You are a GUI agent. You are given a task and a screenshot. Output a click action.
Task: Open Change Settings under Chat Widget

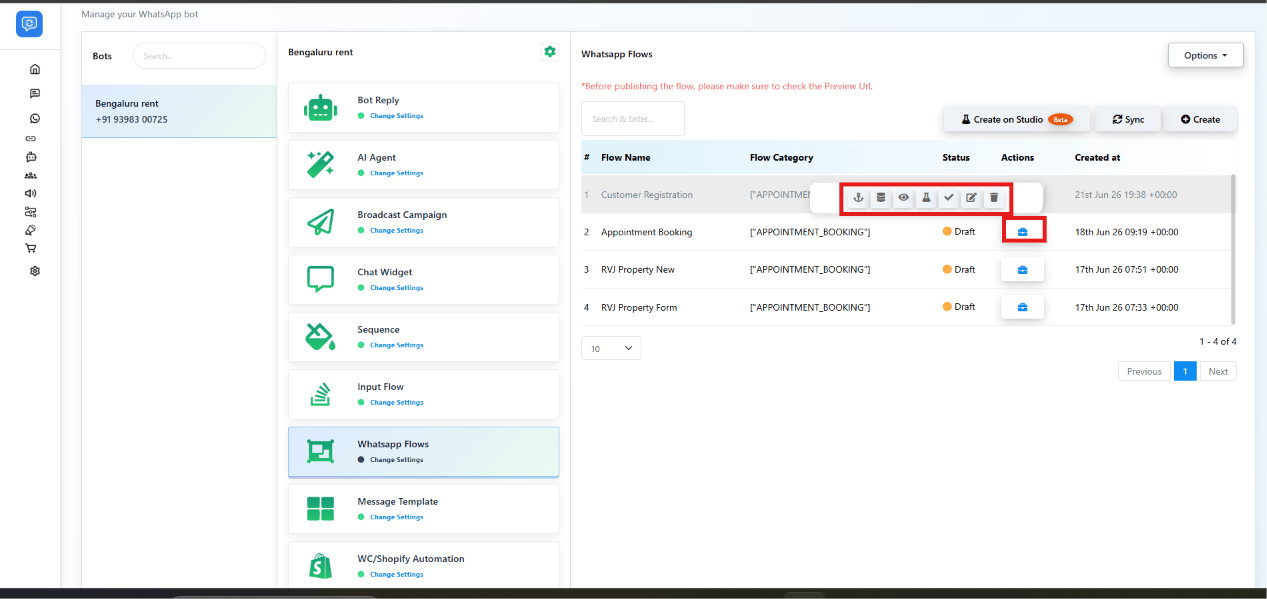396,288
